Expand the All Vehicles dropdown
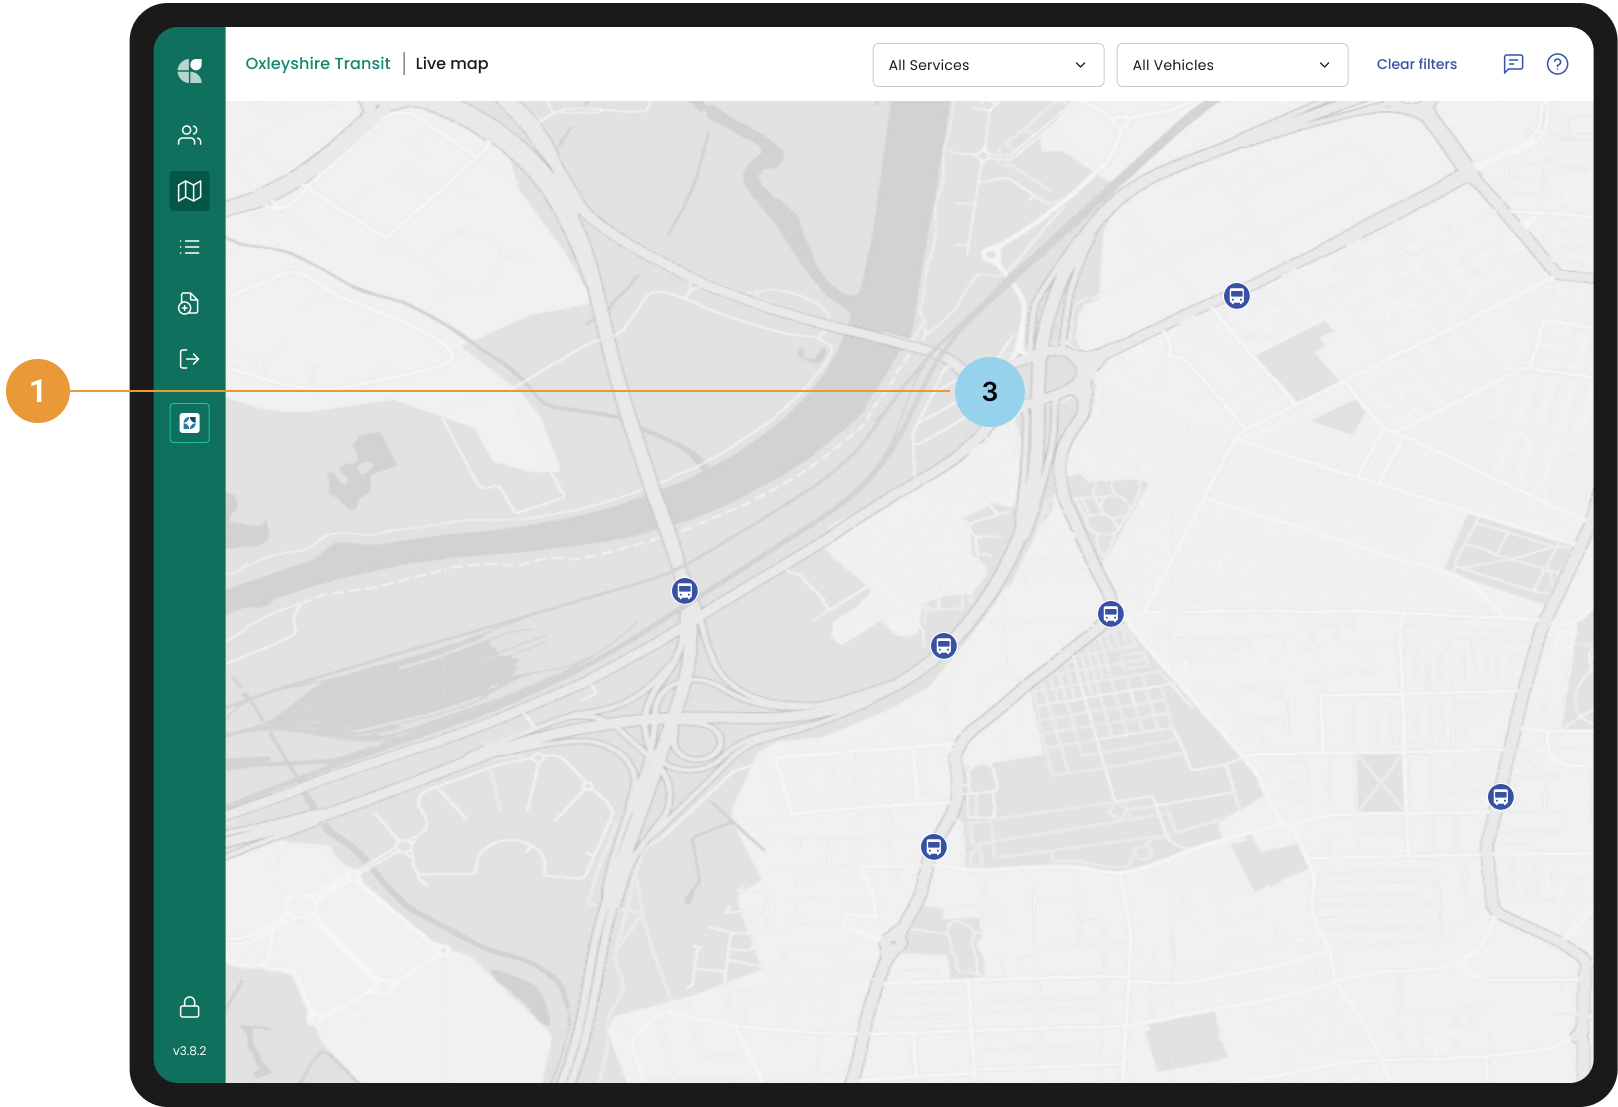Screen dimensions: 1618x1107 click(1231, 65)
